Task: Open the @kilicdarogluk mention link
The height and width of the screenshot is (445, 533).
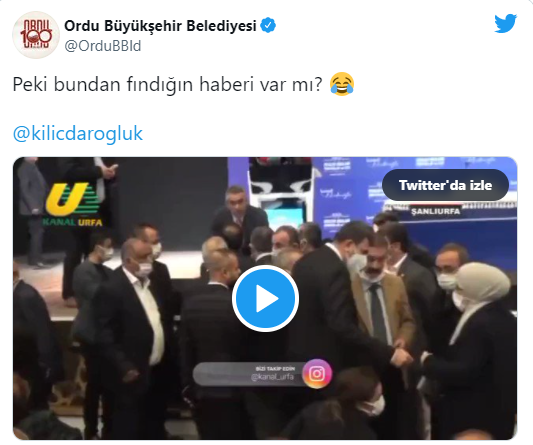Action: (78, 133)
